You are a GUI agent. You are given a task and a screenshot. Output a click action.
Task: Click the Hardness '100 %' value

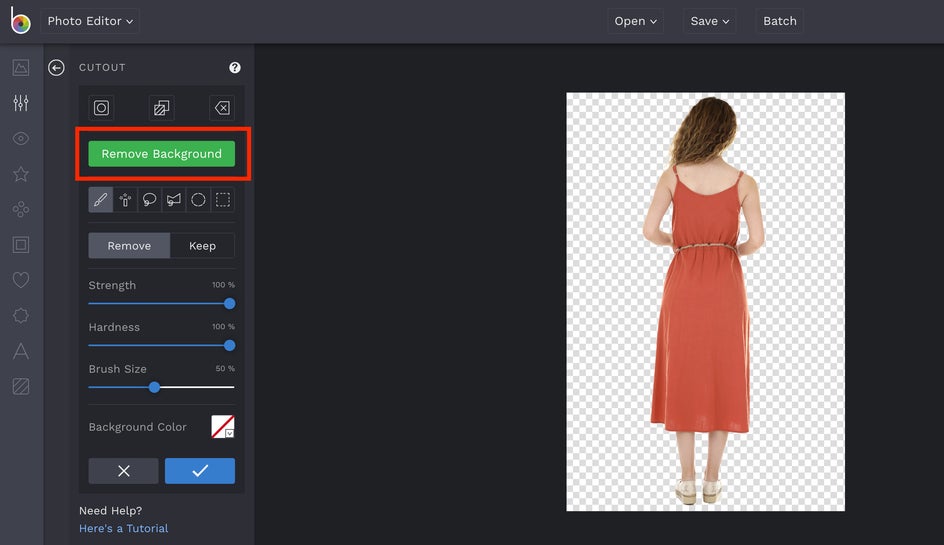[x=223, y=326]
